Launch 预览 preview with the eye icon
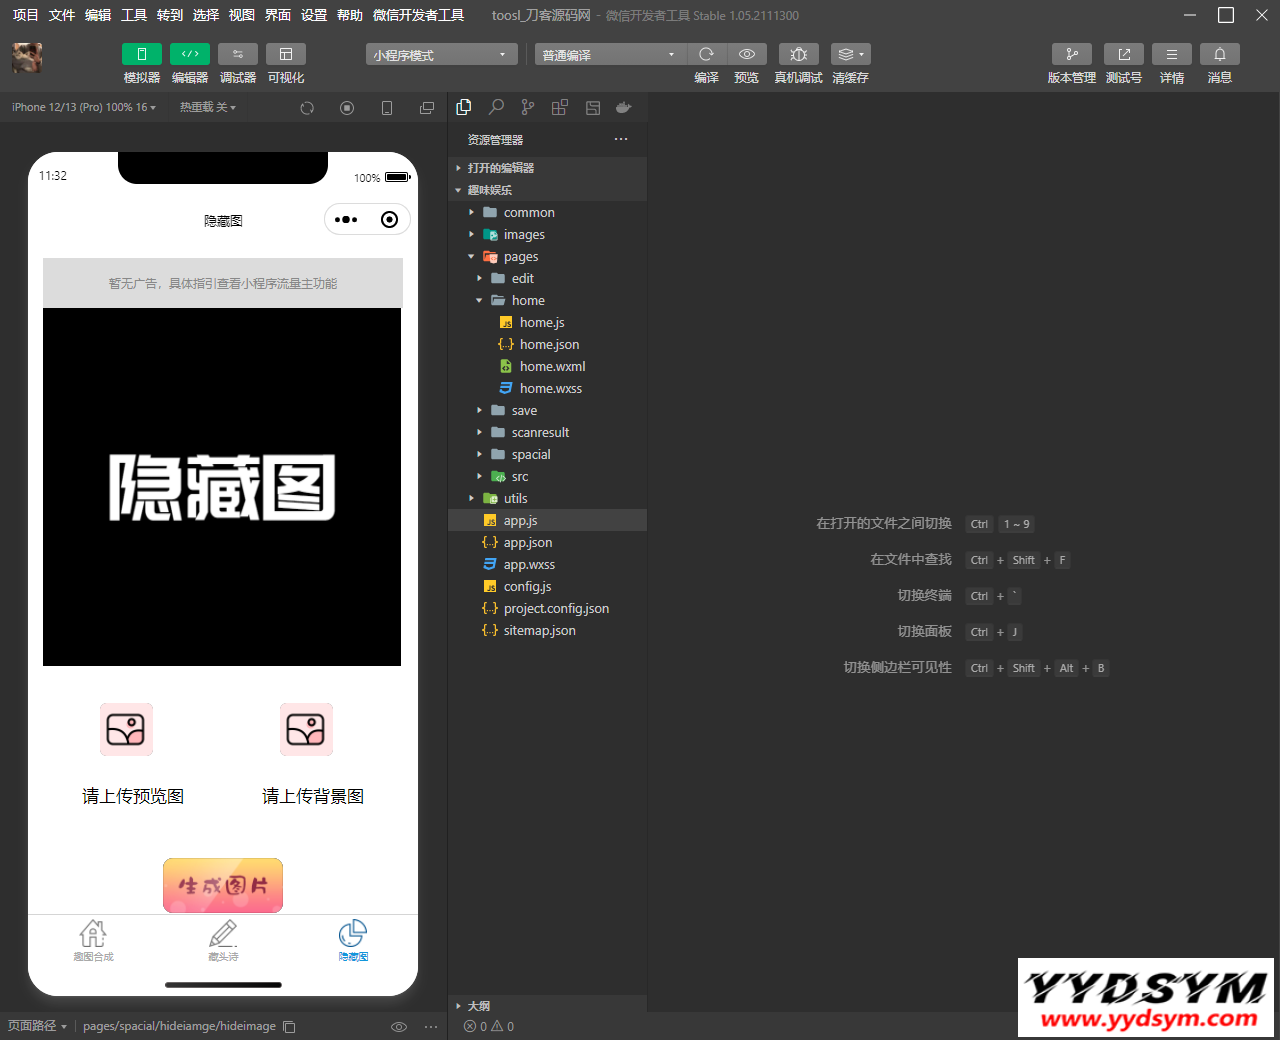The width and height of the screenshot is (1280, 1040). pyautogui.click(x=746, y=54)
